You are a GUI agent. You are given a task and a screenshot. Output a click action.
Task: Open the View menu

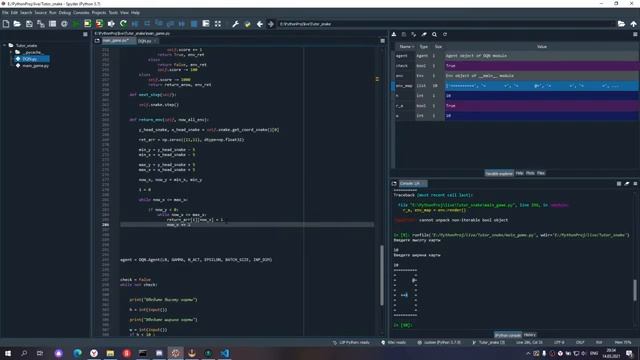coord(124,13)
